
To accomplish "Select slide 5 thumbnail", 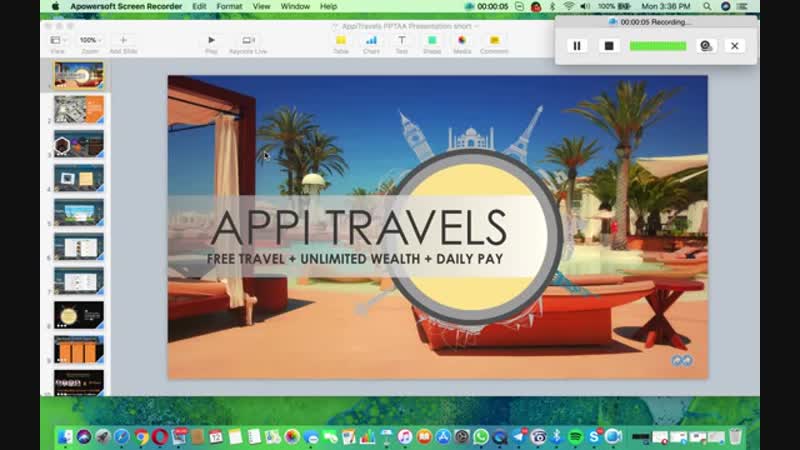I will coord(79,212).
